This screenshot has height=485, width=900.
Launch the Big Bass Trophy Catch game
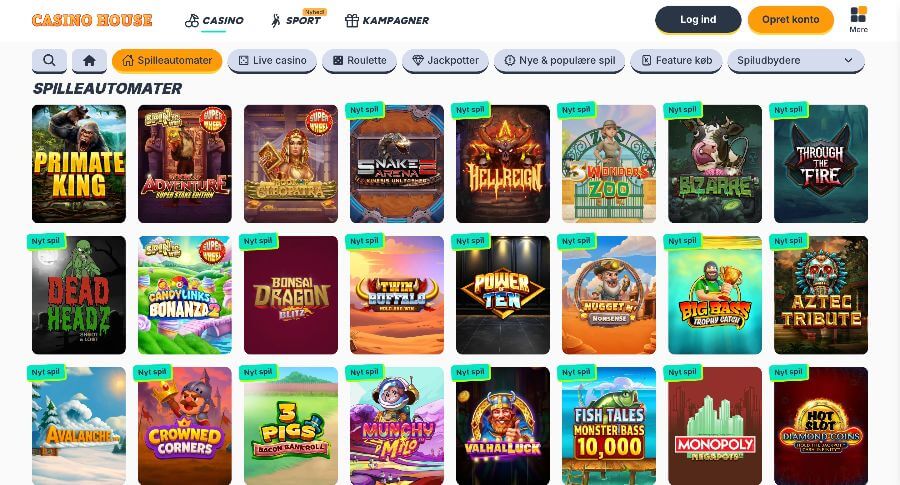coord(715,295)
